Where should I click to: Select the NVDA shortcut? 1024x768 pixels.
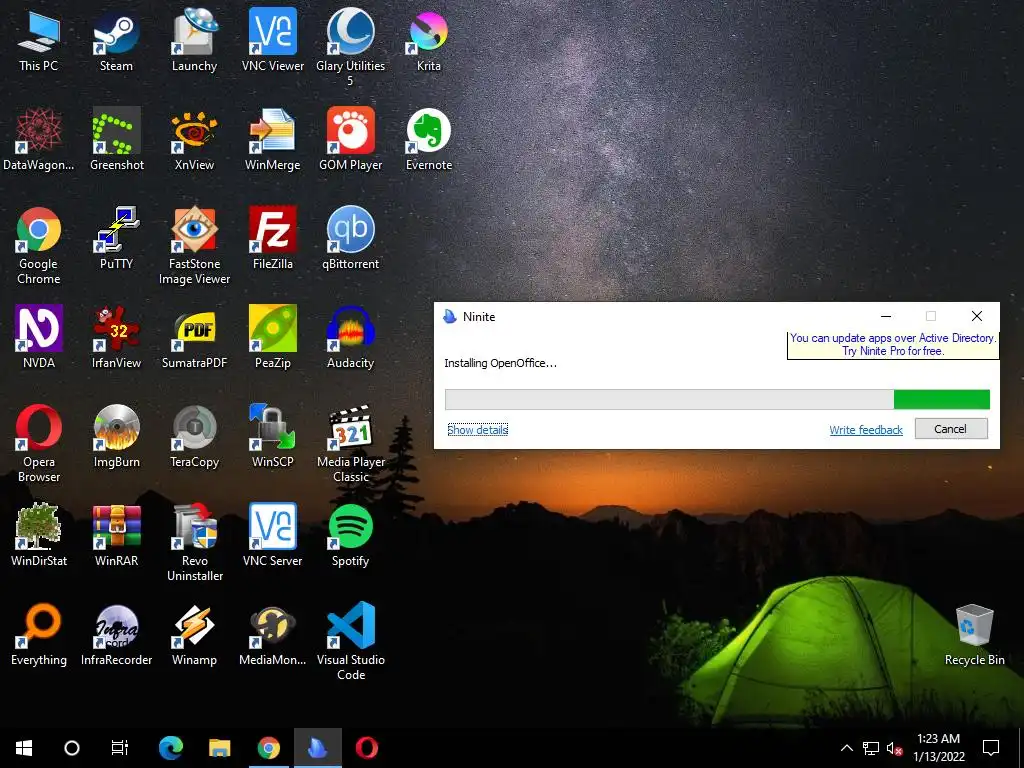[x=39, y=337]
